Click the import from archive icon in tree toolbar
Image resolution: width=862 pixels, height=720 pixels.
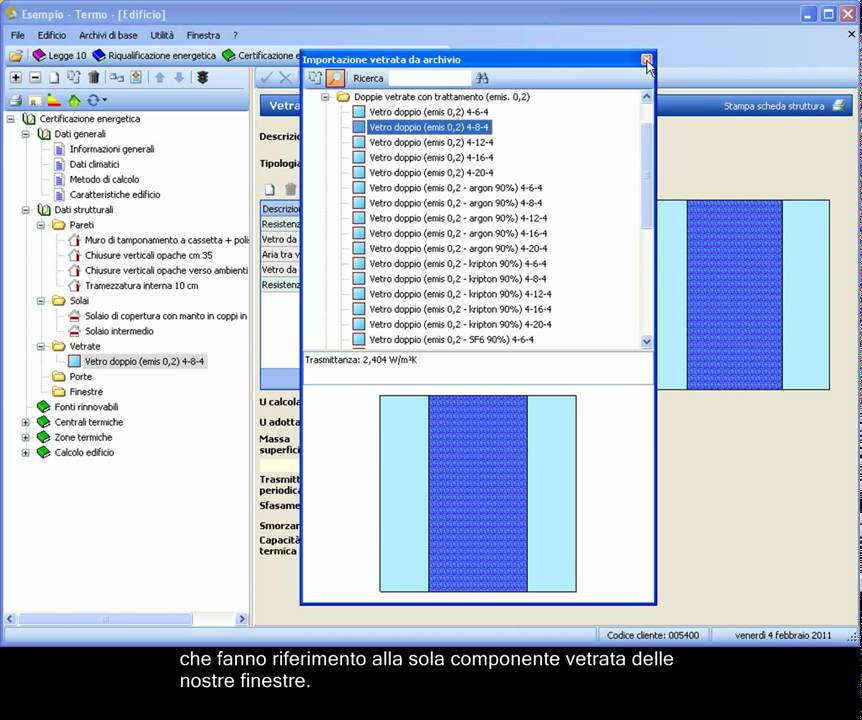click(74, 77)
